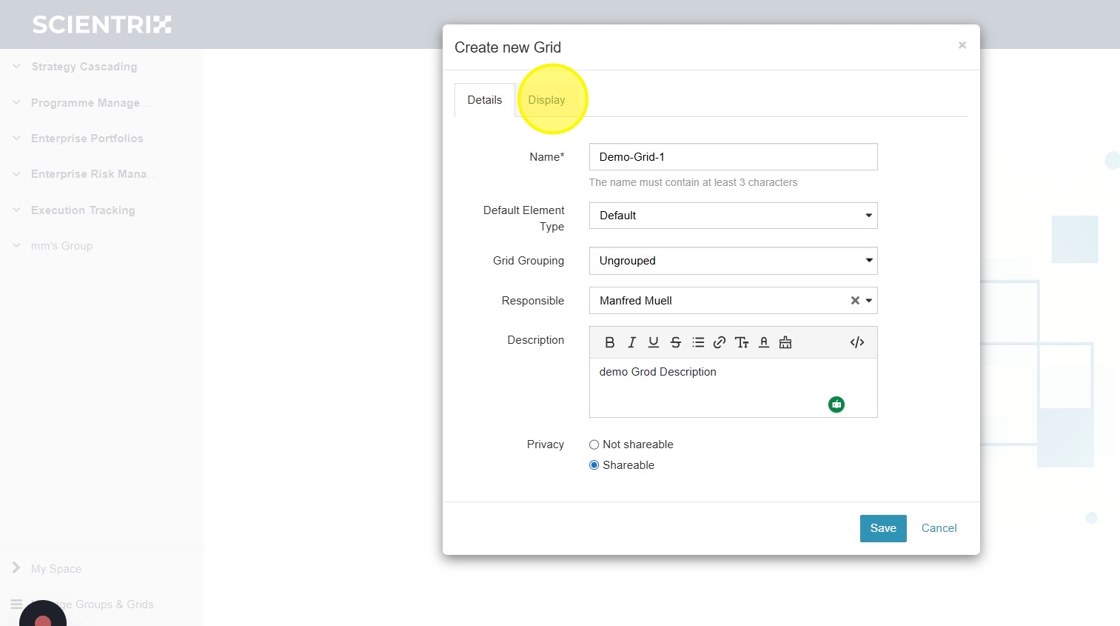This screenshot has width=1120, height=626.
Task: Open the Responsible person dropdown
Action: [x=869, y=301]
